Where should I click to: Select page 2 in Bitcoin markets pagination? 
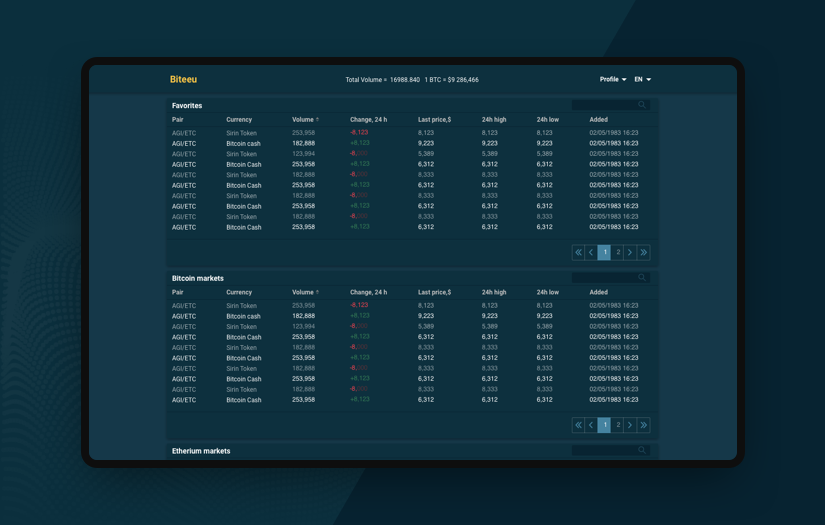[x=618, y=425]
